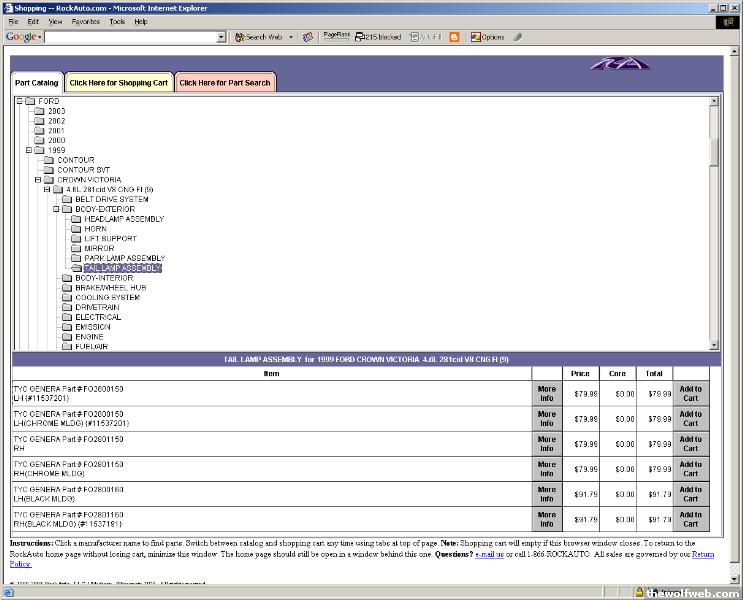Image resolution: width=743 pixels, height=600 pixels.
Task: Add first TYC FO2800150 LH part to cart
Action: 690,393
